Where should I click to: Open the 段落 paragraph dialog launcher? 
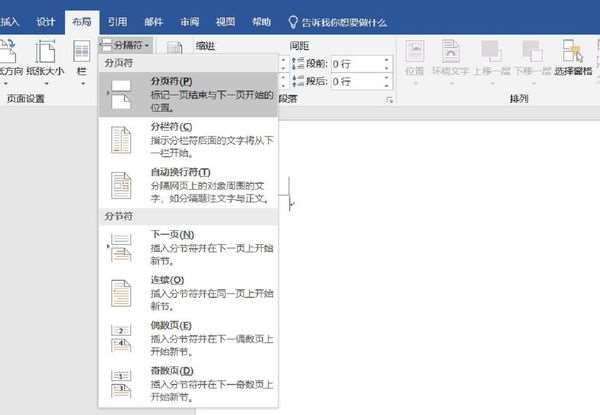pyautogui.click(x=390, y=100)
